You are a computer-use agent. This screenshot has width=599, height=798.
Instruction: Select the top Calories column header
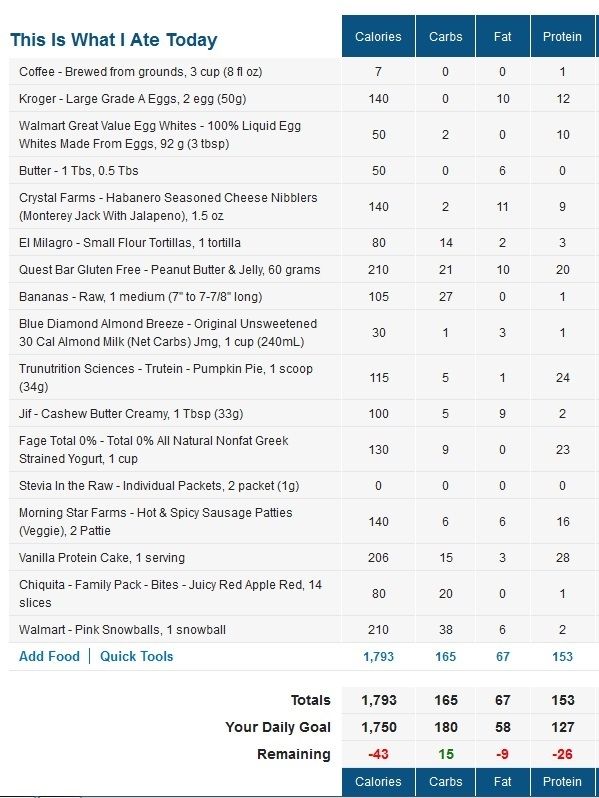[378, 36]
